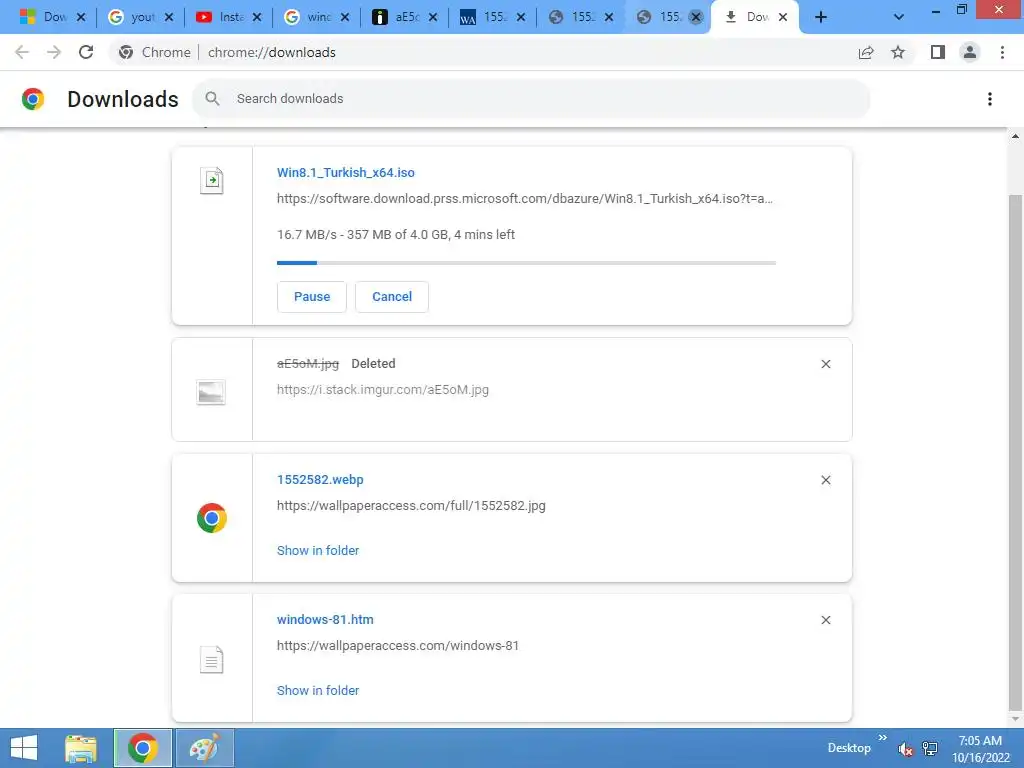1024x768 pixels.
Task: Open the windows-81.htm file link
Action: click(x=325, y=619)
